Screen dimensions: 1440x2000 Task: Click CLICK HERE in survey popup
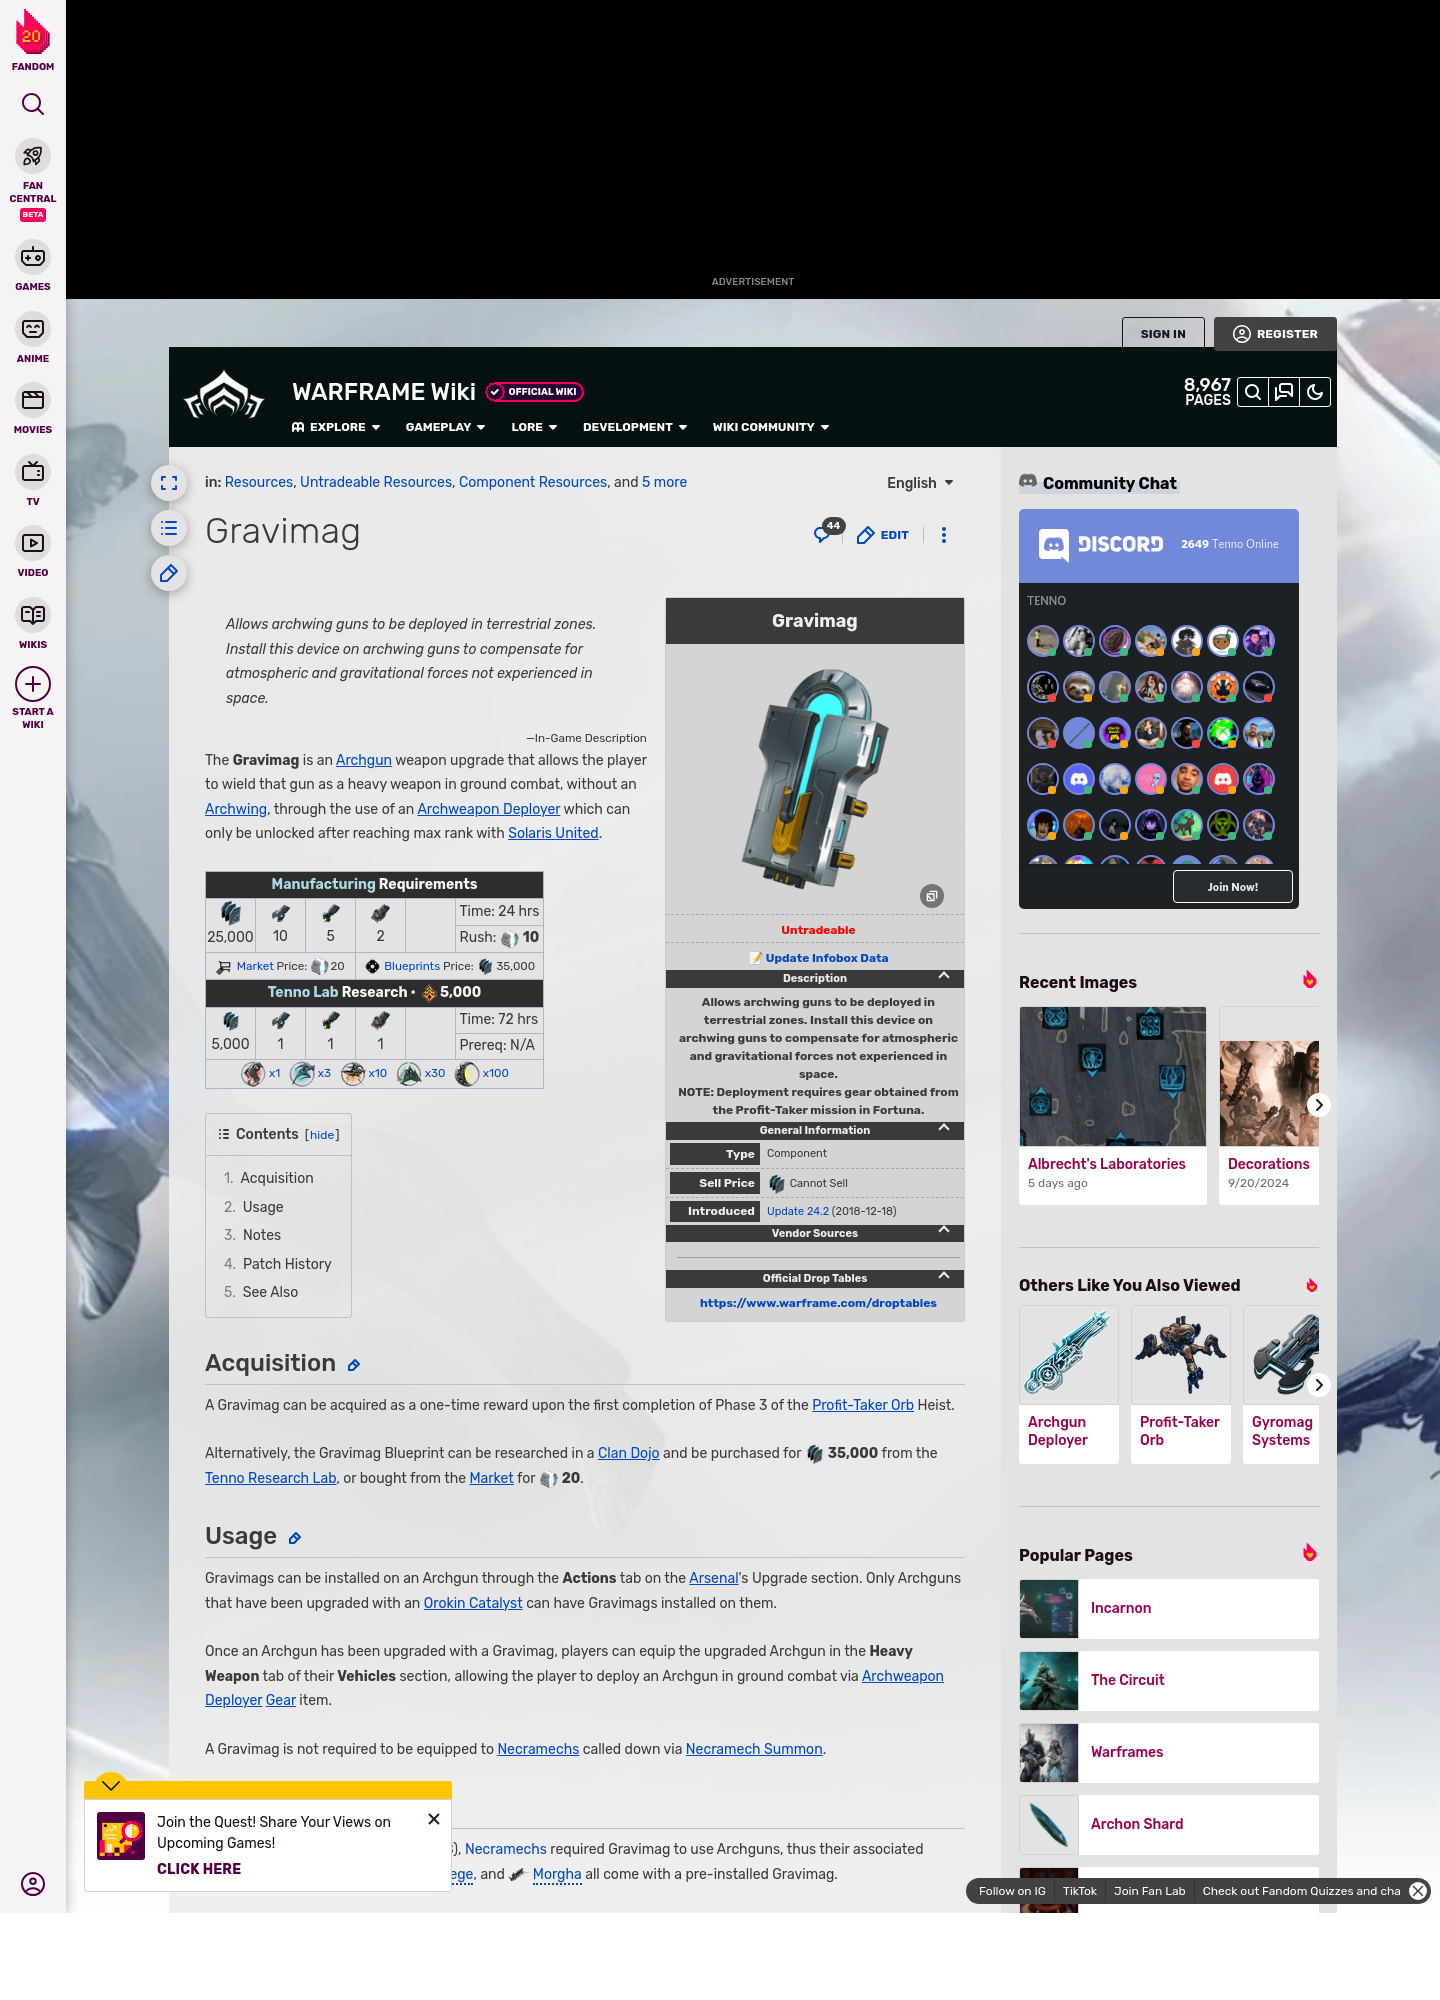(x=199, y=1869)
